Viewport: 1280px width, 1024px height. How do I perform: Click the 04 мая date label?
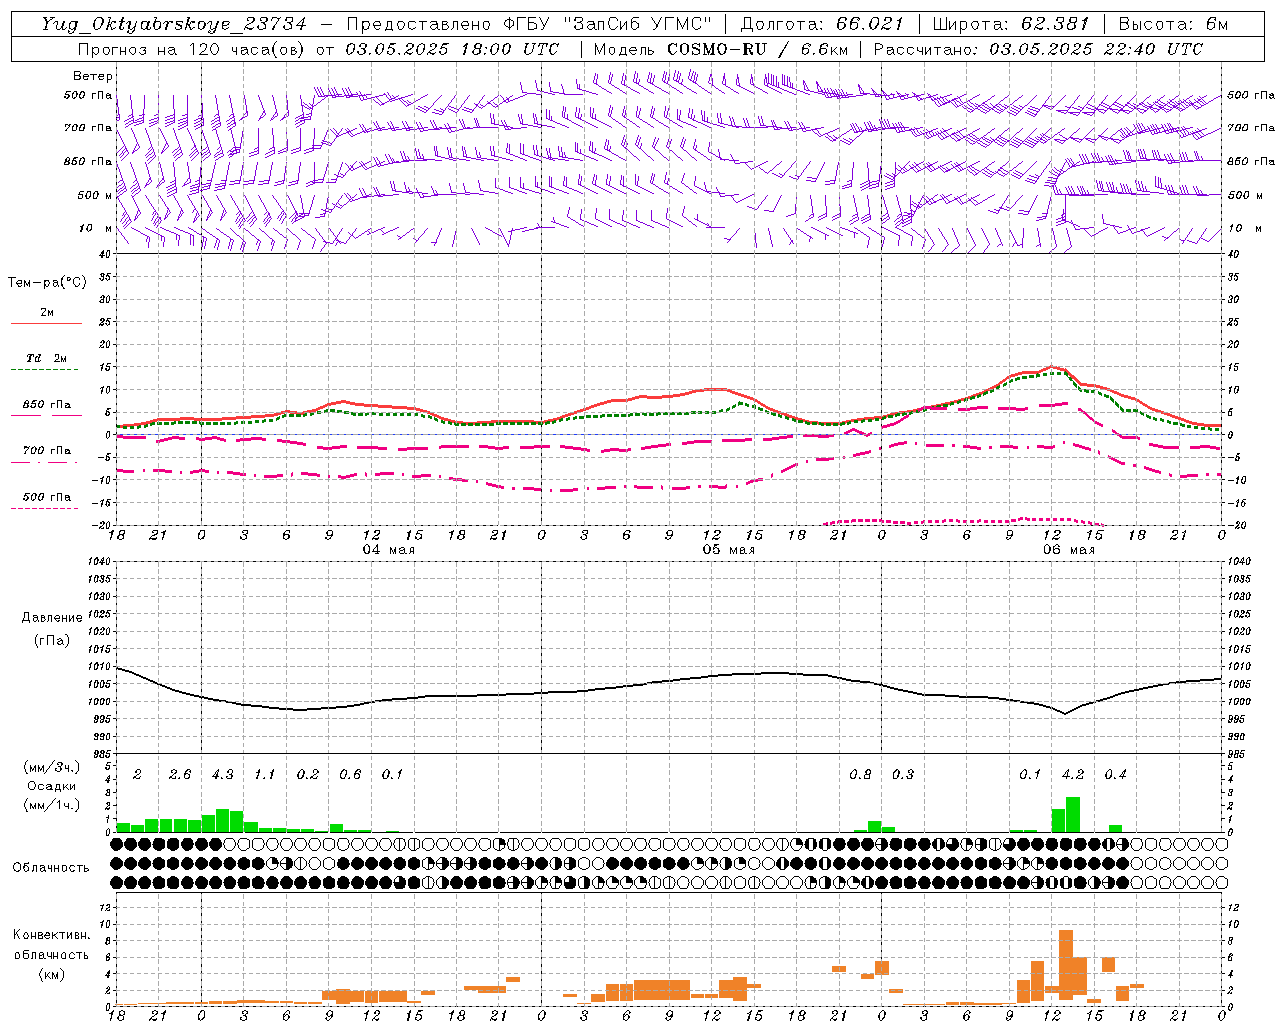(x=388, y=550)
